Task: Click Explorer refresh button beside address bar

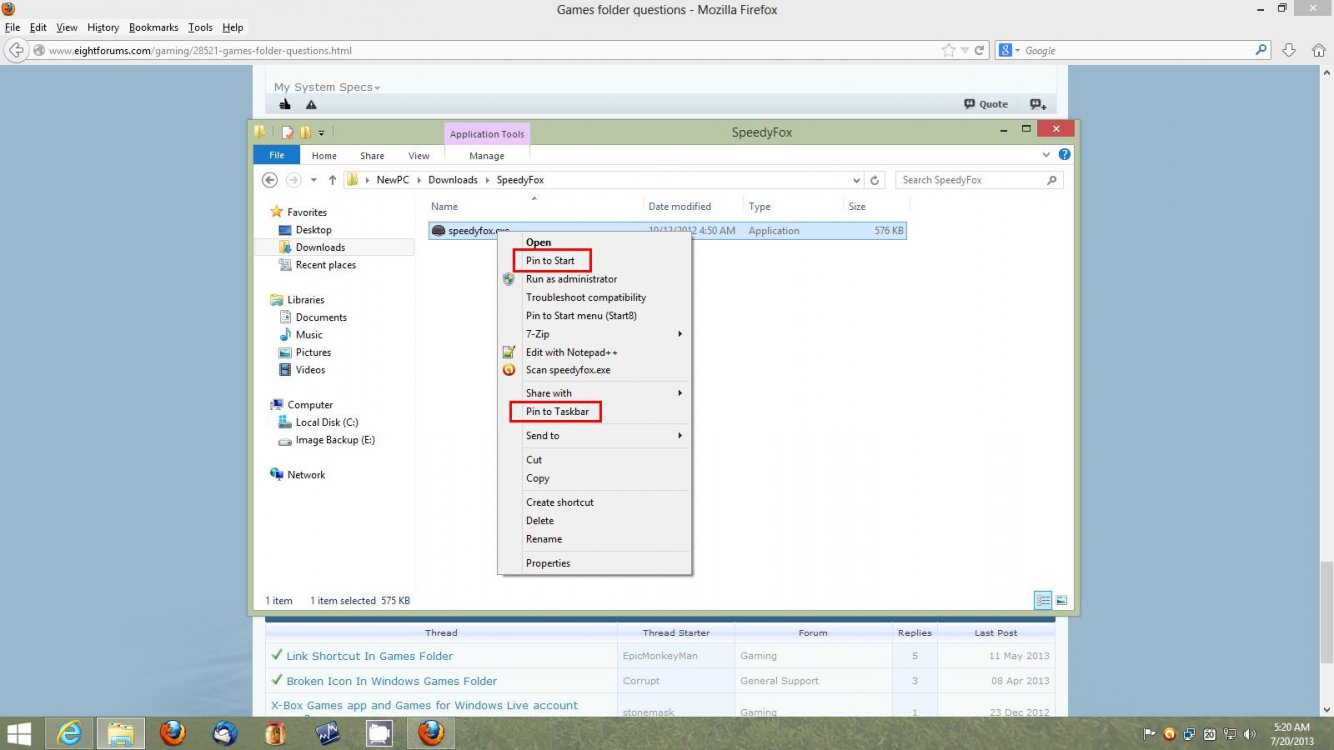Action: click(875, 180)
